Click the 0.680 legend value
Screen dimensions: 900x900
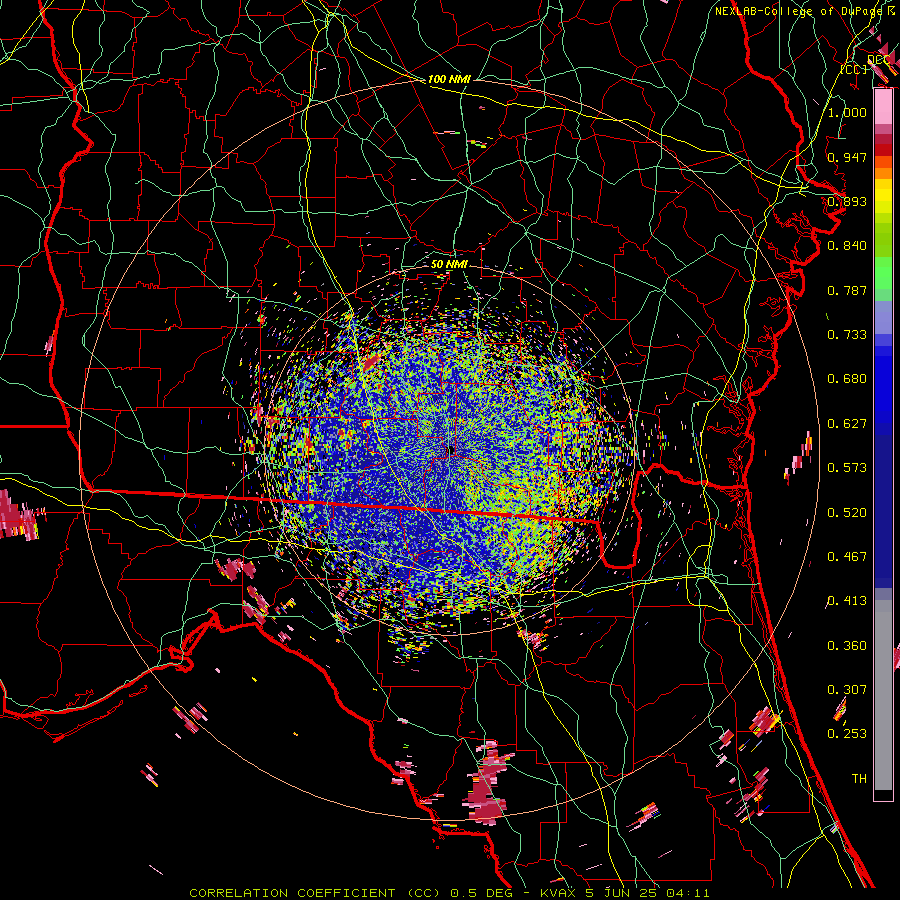point(847,378)
